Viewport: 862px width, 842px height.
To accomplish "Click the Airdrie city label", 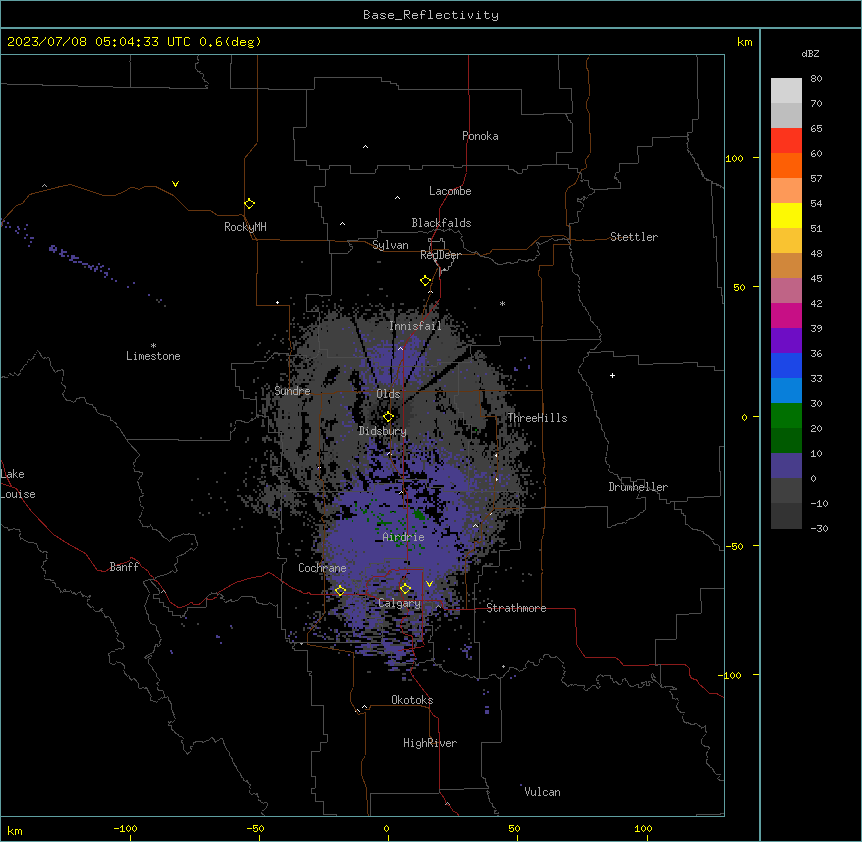I will coord(404,537).
